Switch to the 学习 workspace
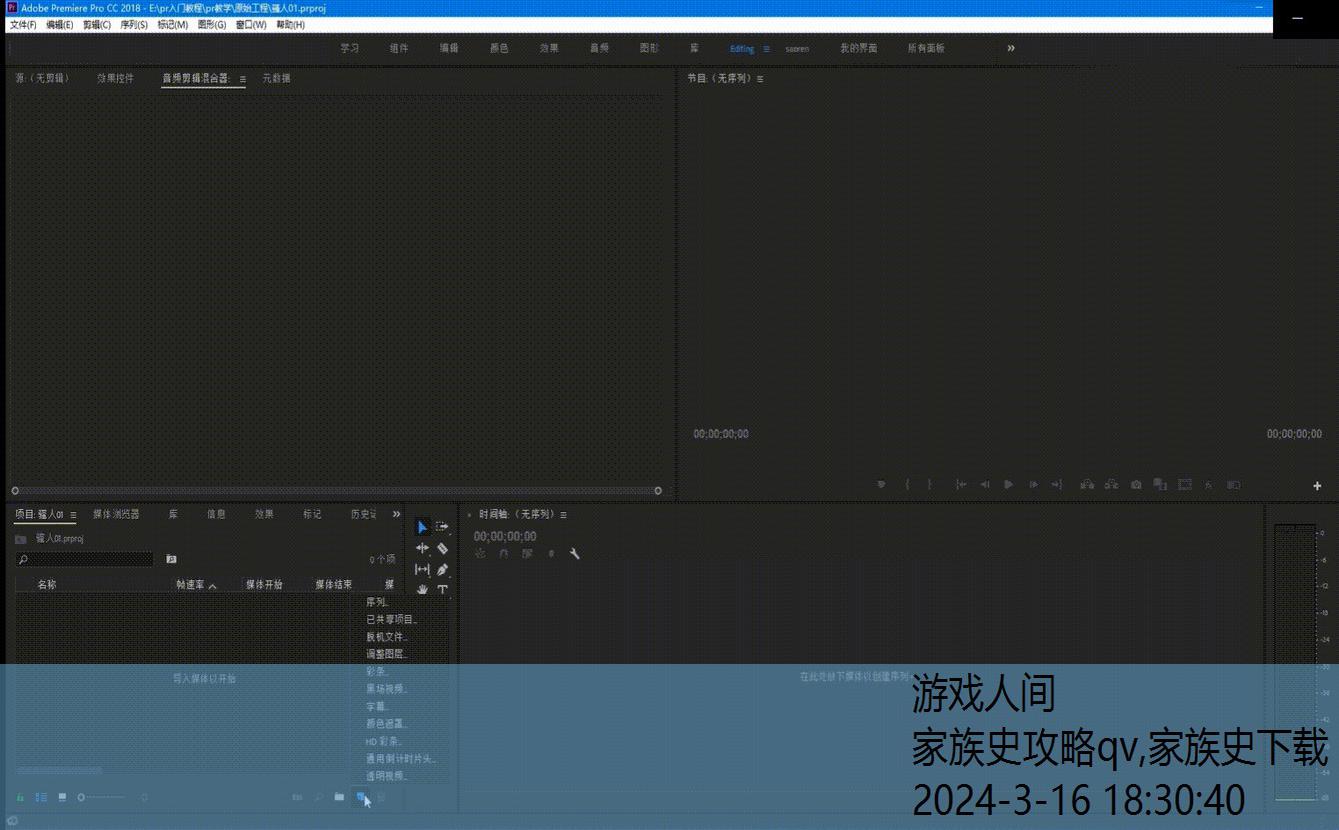This screenshot has width=1339, height=830. (x=349, y=48)
